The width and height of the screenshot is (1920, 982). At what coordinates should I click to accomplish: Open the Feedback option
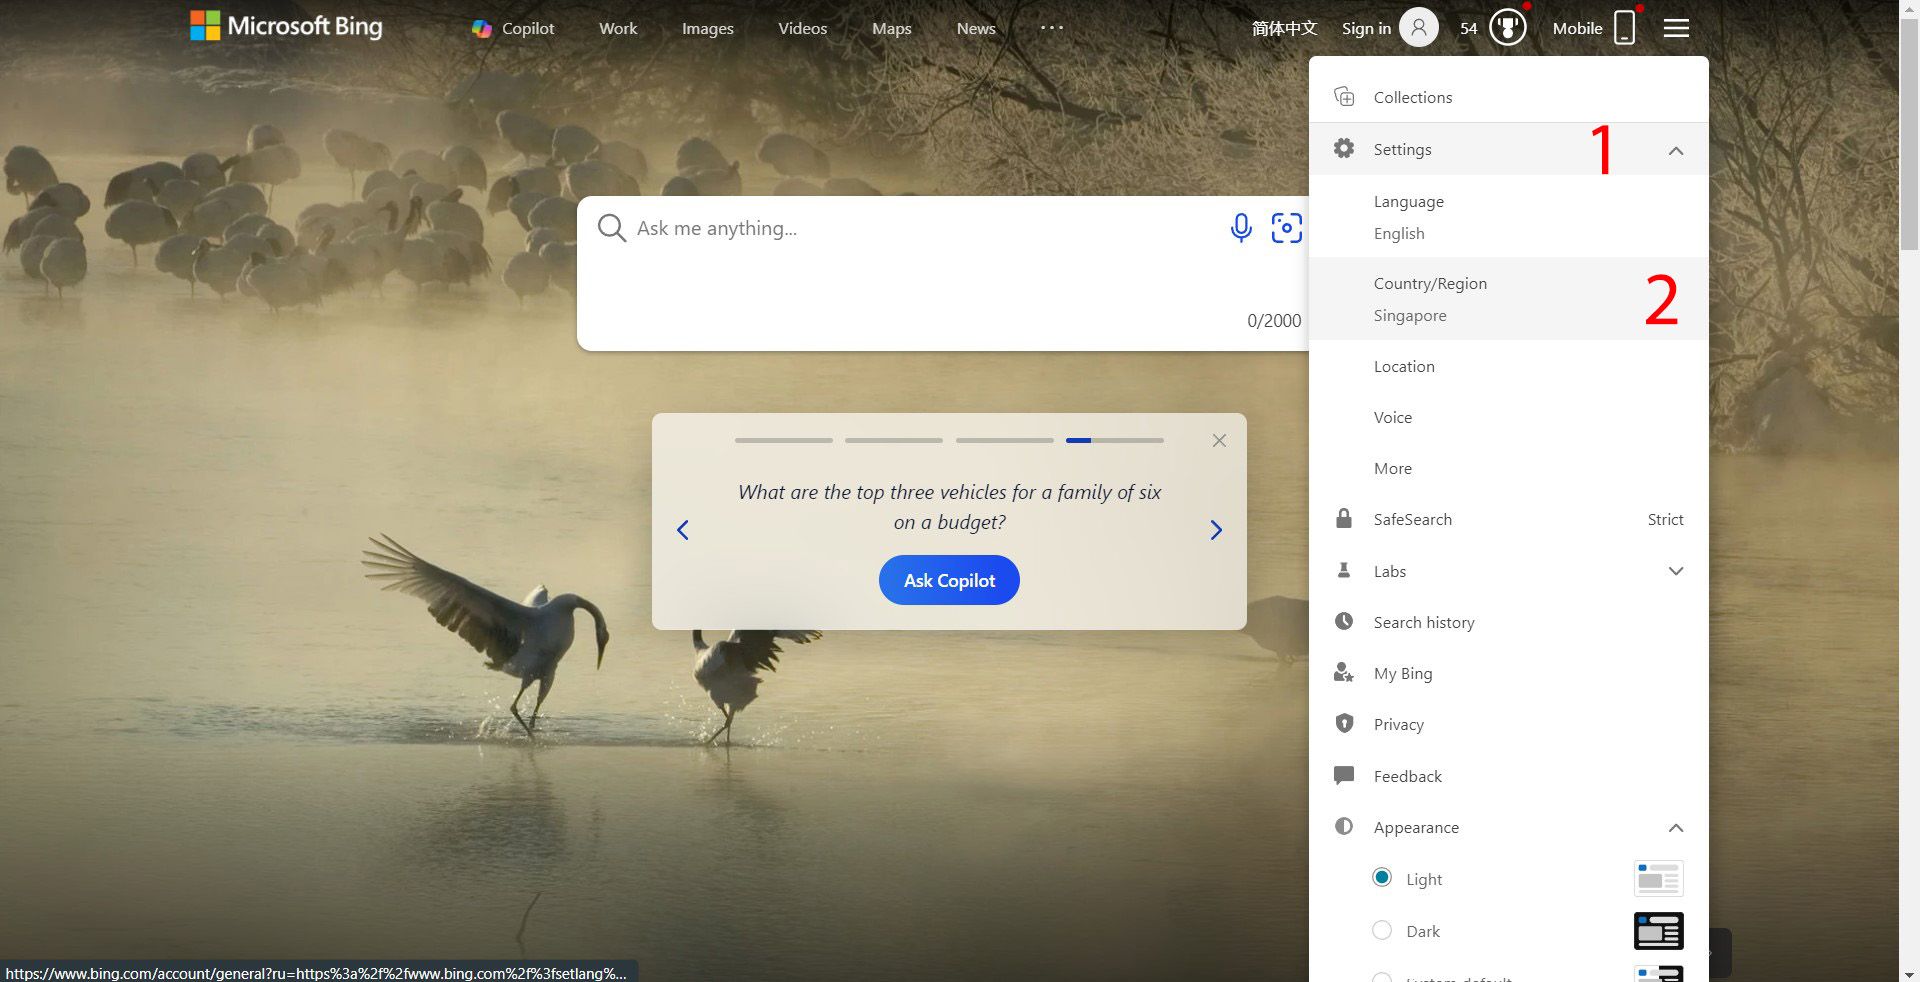(1408, 776)
